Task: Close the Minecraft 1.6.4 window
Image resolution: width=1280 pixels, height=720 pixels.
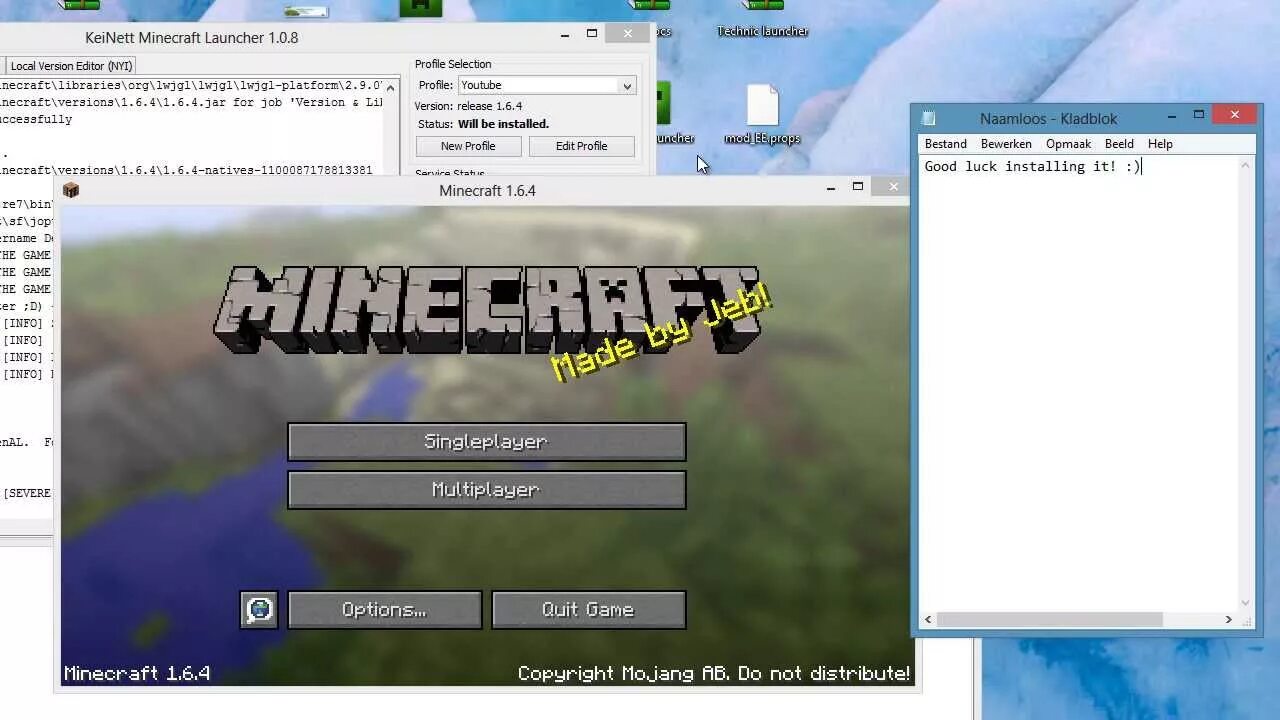Action: (892, 187)
